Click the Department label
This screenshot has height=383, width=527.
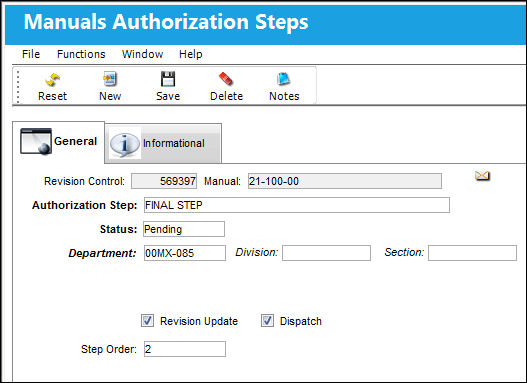pyautogui.click(x=102, y=253)
